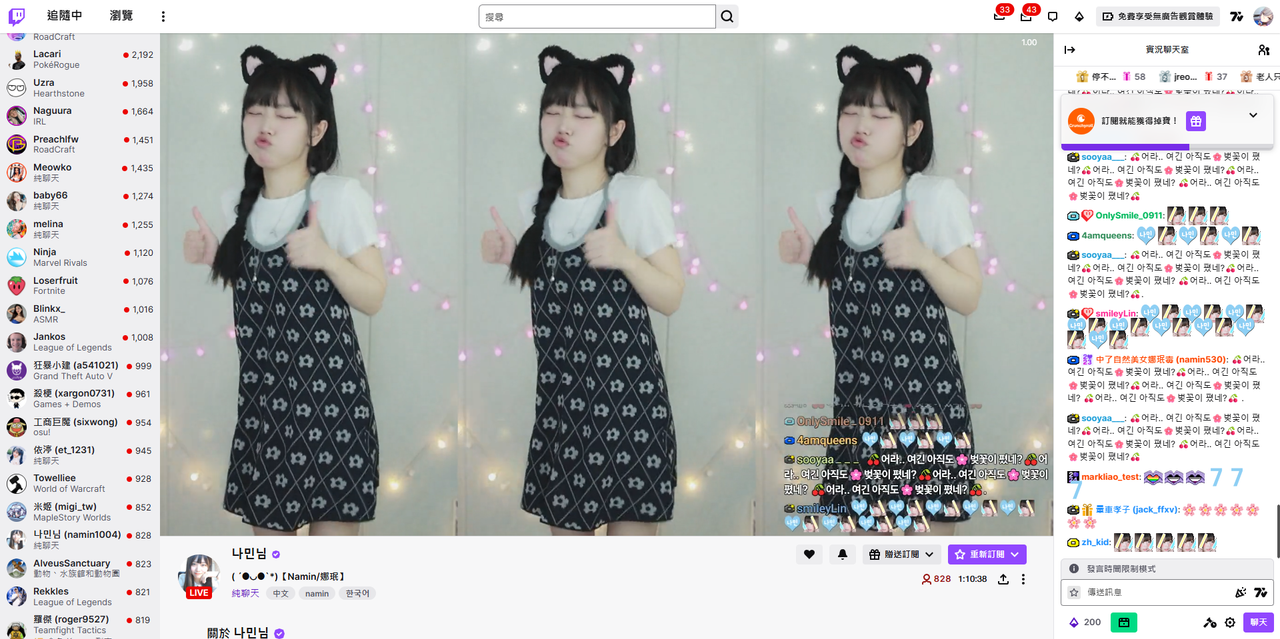Run search with the magnifier button
This screenshot has height=639, width=1280.
728,16
